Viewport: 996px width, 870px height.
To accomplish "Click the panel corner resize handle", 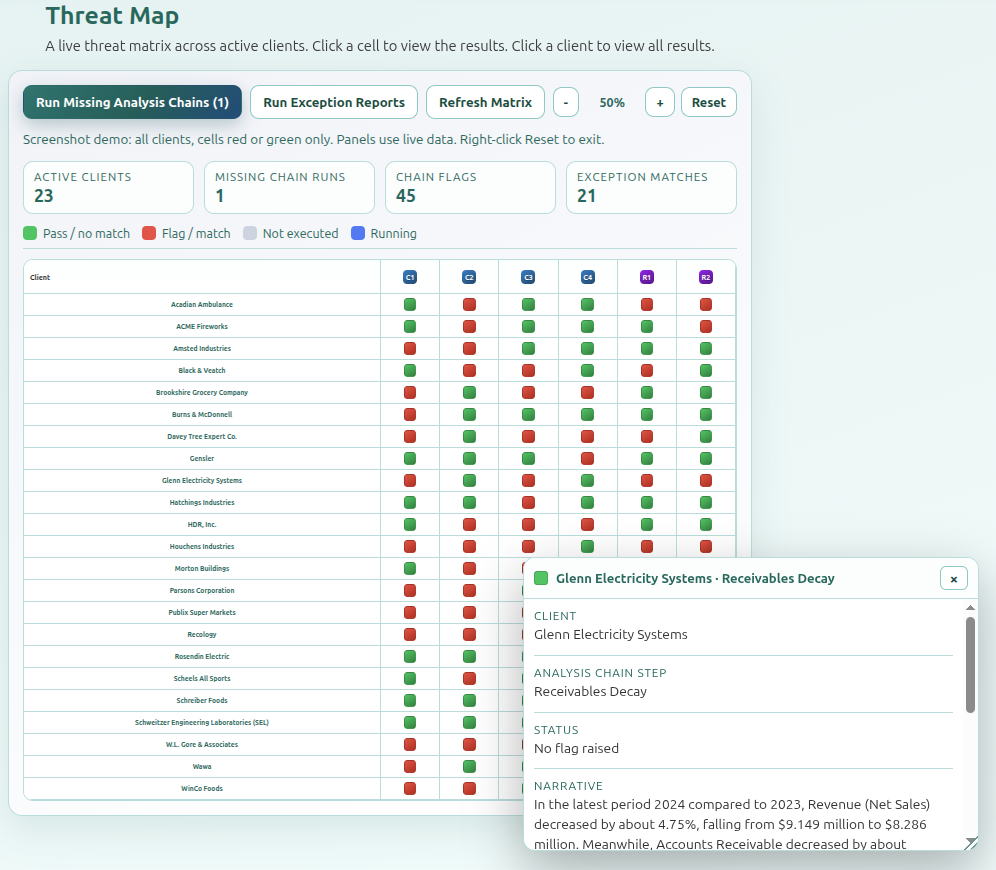I will pyautogui.click(x=971, y=843).
